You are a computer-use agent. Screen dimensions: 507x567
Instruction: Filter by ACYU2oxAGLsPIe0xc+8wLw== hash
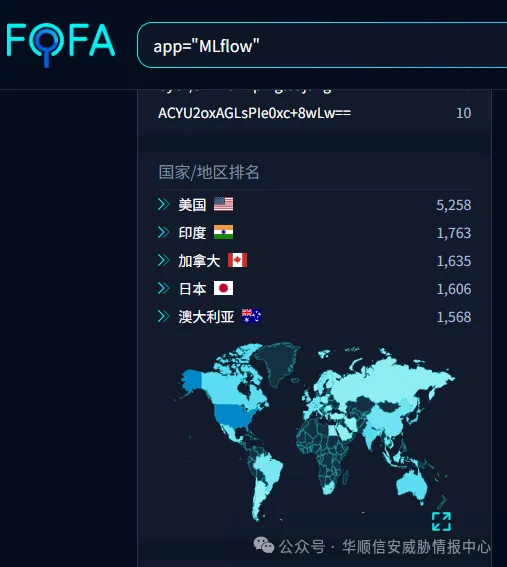pos(255,113)
